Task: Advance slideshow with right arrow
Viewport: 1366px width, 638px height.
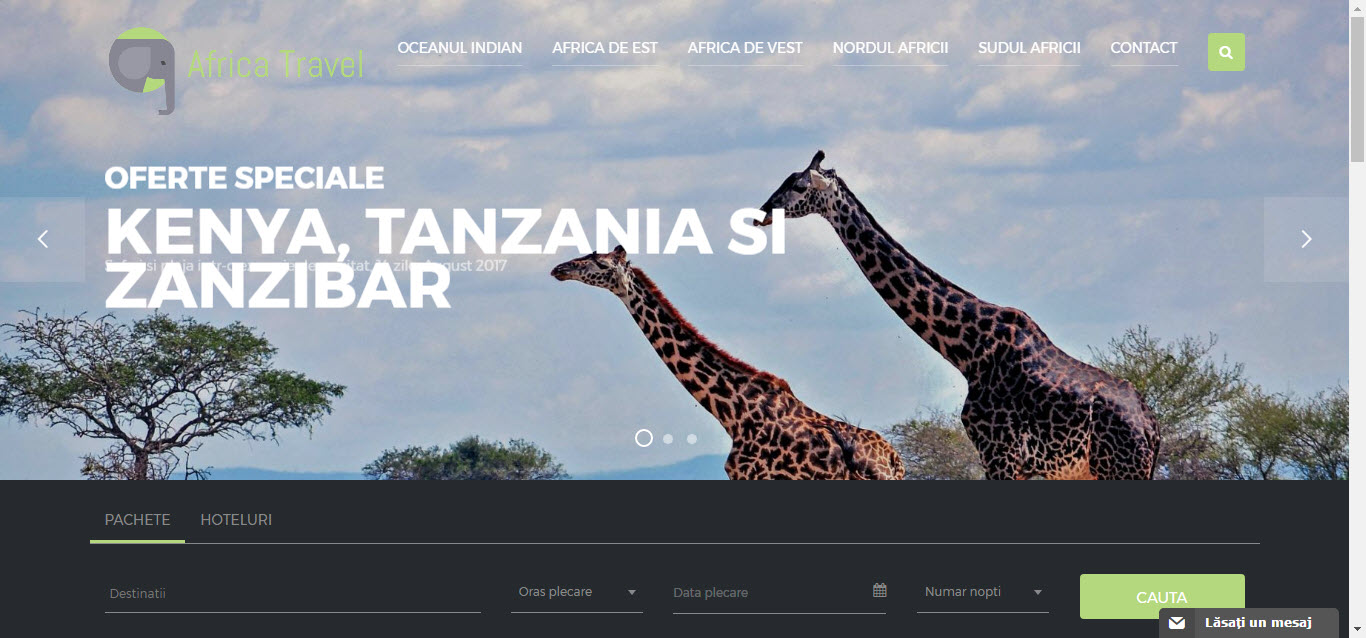Action: click(1306, 239)
